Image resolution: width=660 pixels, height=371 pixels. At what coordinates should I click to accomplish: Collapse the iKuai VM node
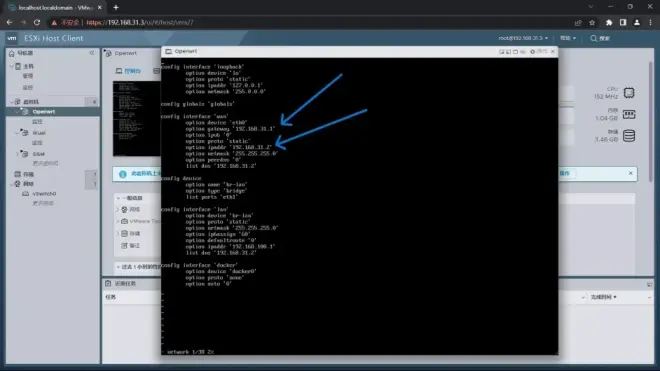(17, 133)
